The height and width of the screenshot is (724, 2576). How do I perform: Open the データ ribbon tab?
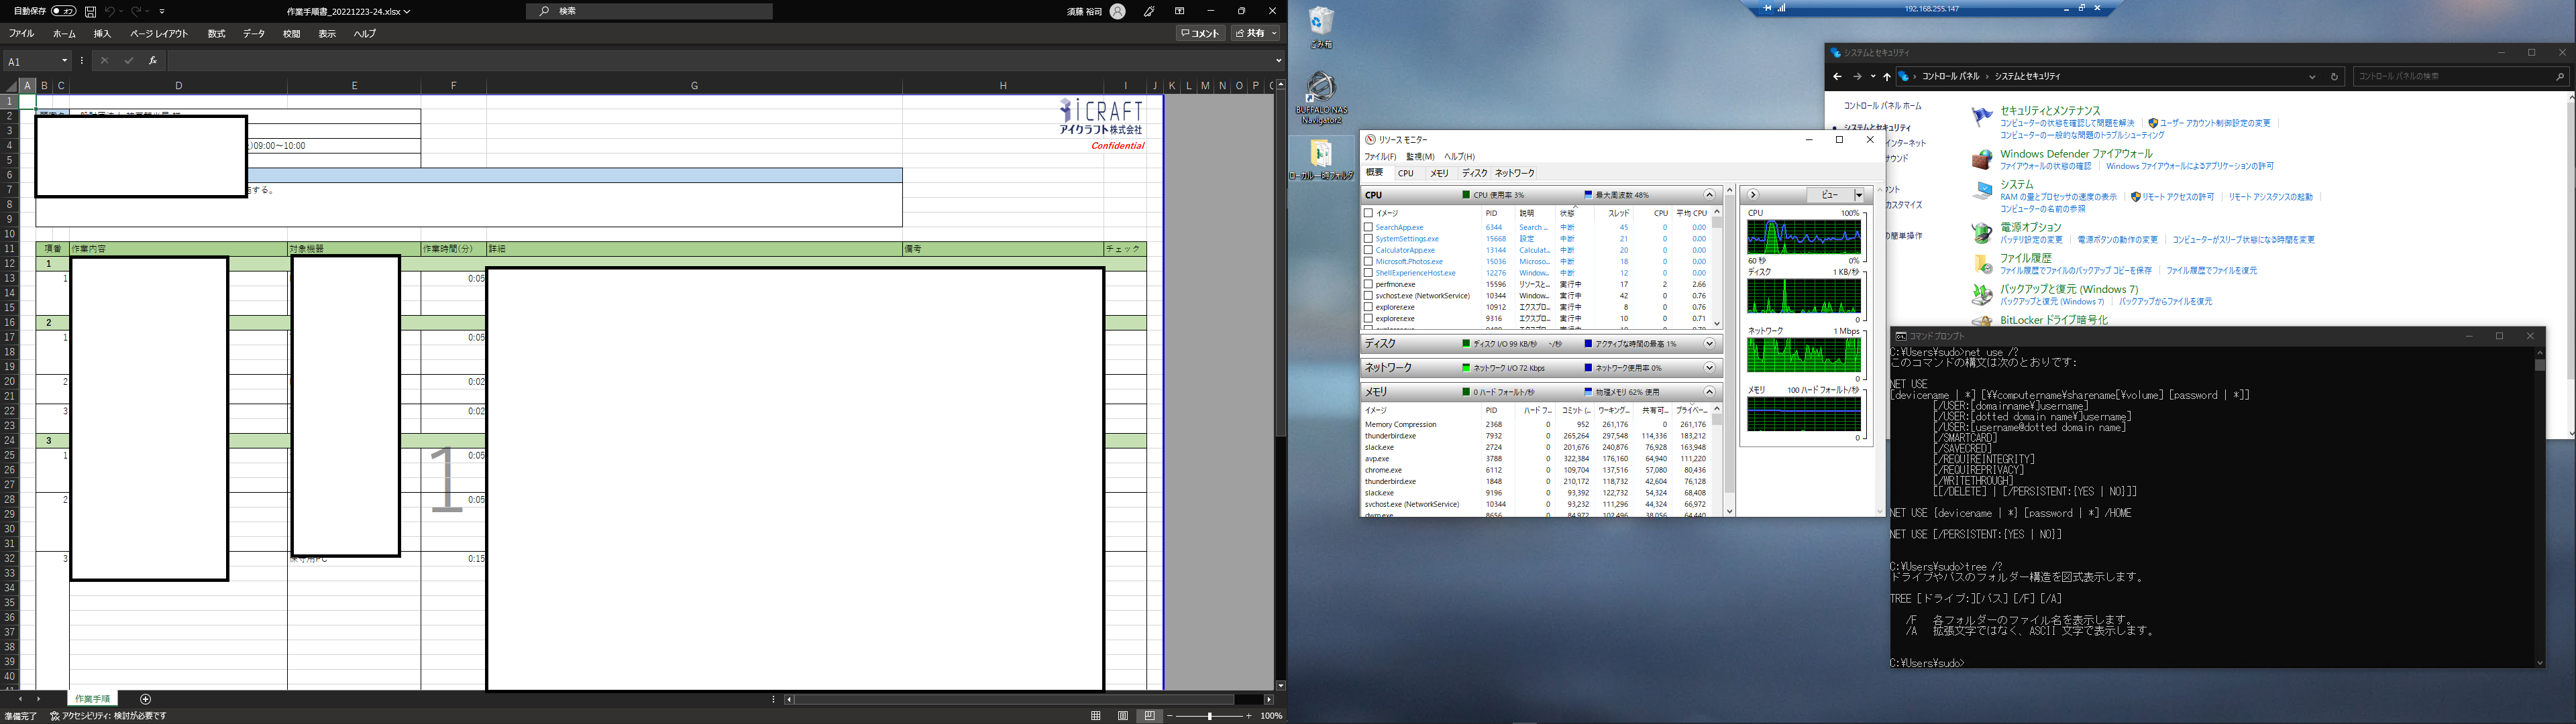254,34
